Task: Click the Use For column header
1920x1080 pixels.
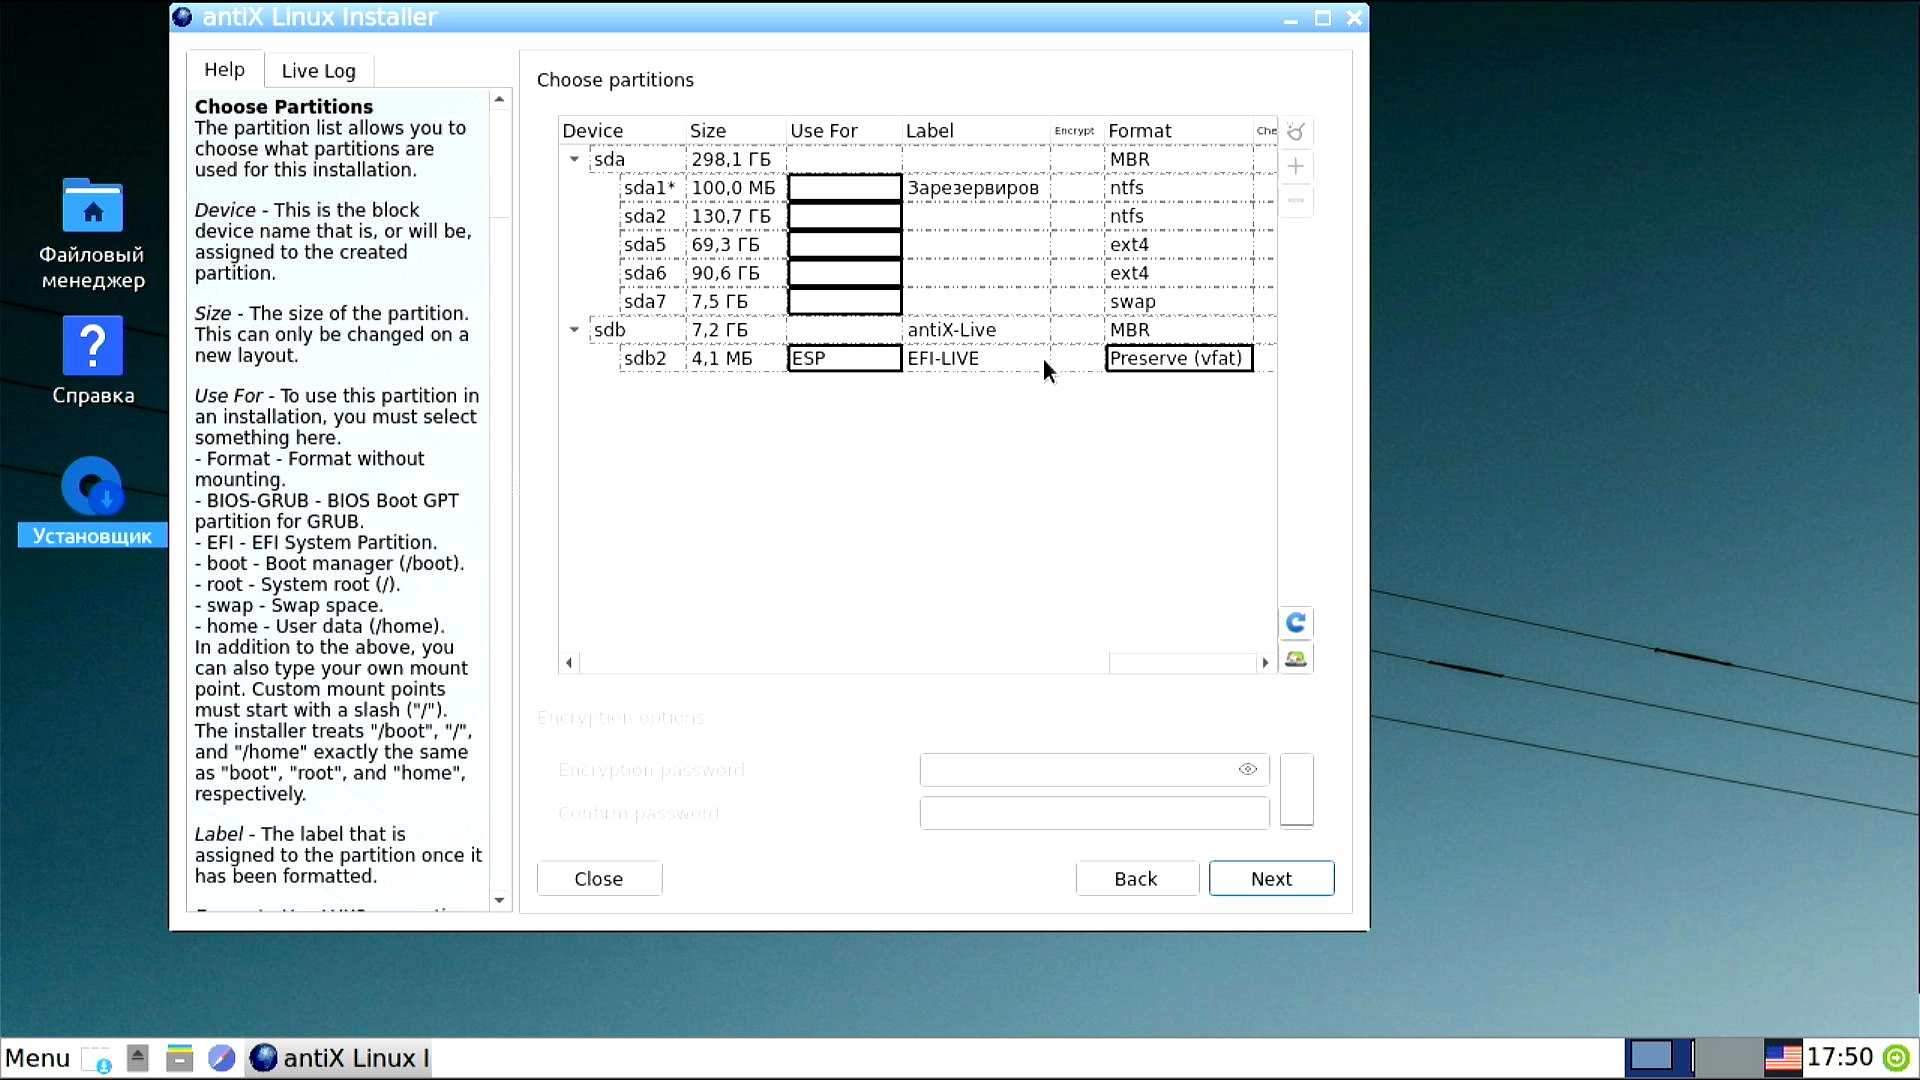Action: [x=845, y=131]
